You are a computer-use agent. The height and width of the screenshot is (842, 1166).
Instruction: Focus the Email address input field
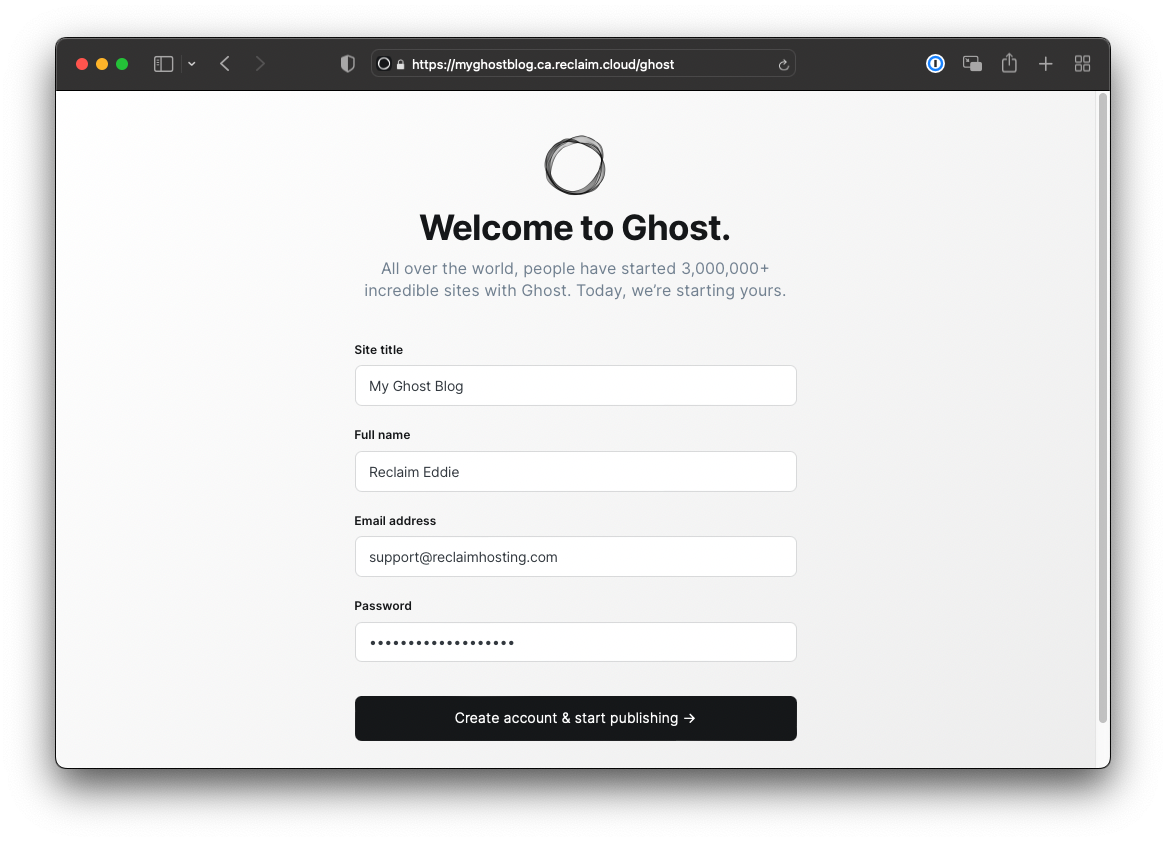(576, 556)
